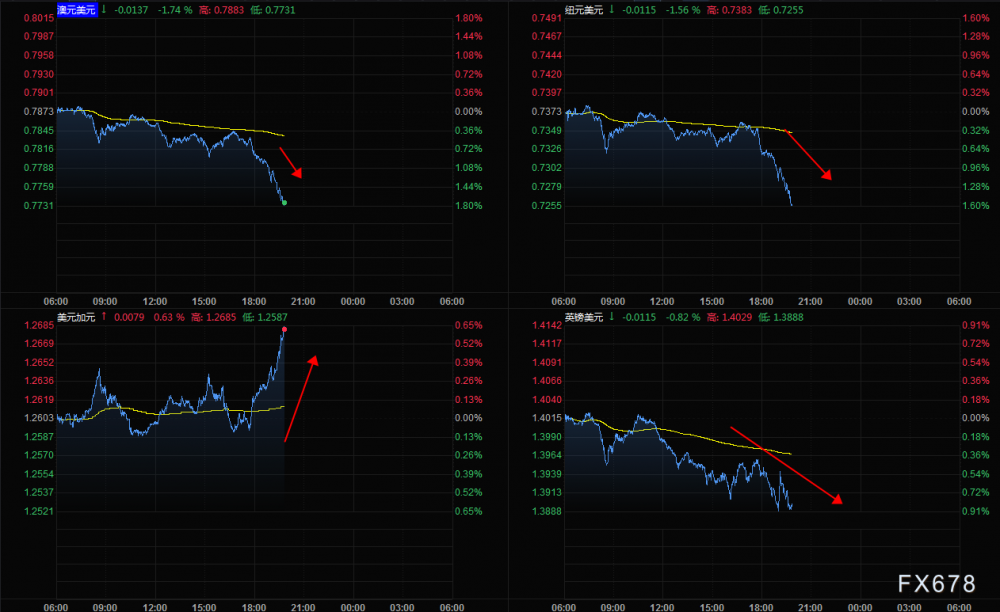Click the header high value 1.2685
The width and height of the screenshot is (1000, 612).
tap(220, 317)
